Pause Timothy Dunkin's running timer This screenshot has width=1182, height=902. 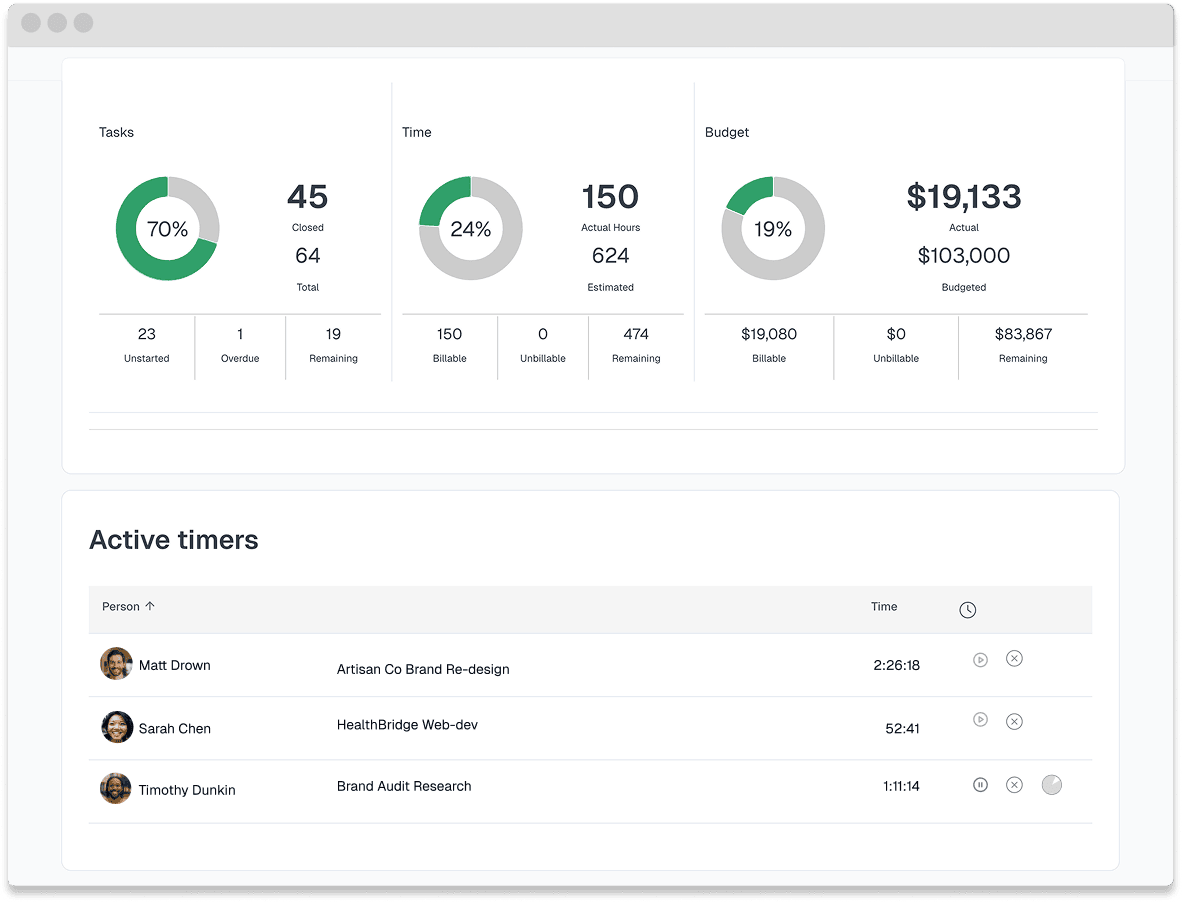click(980, 785)
